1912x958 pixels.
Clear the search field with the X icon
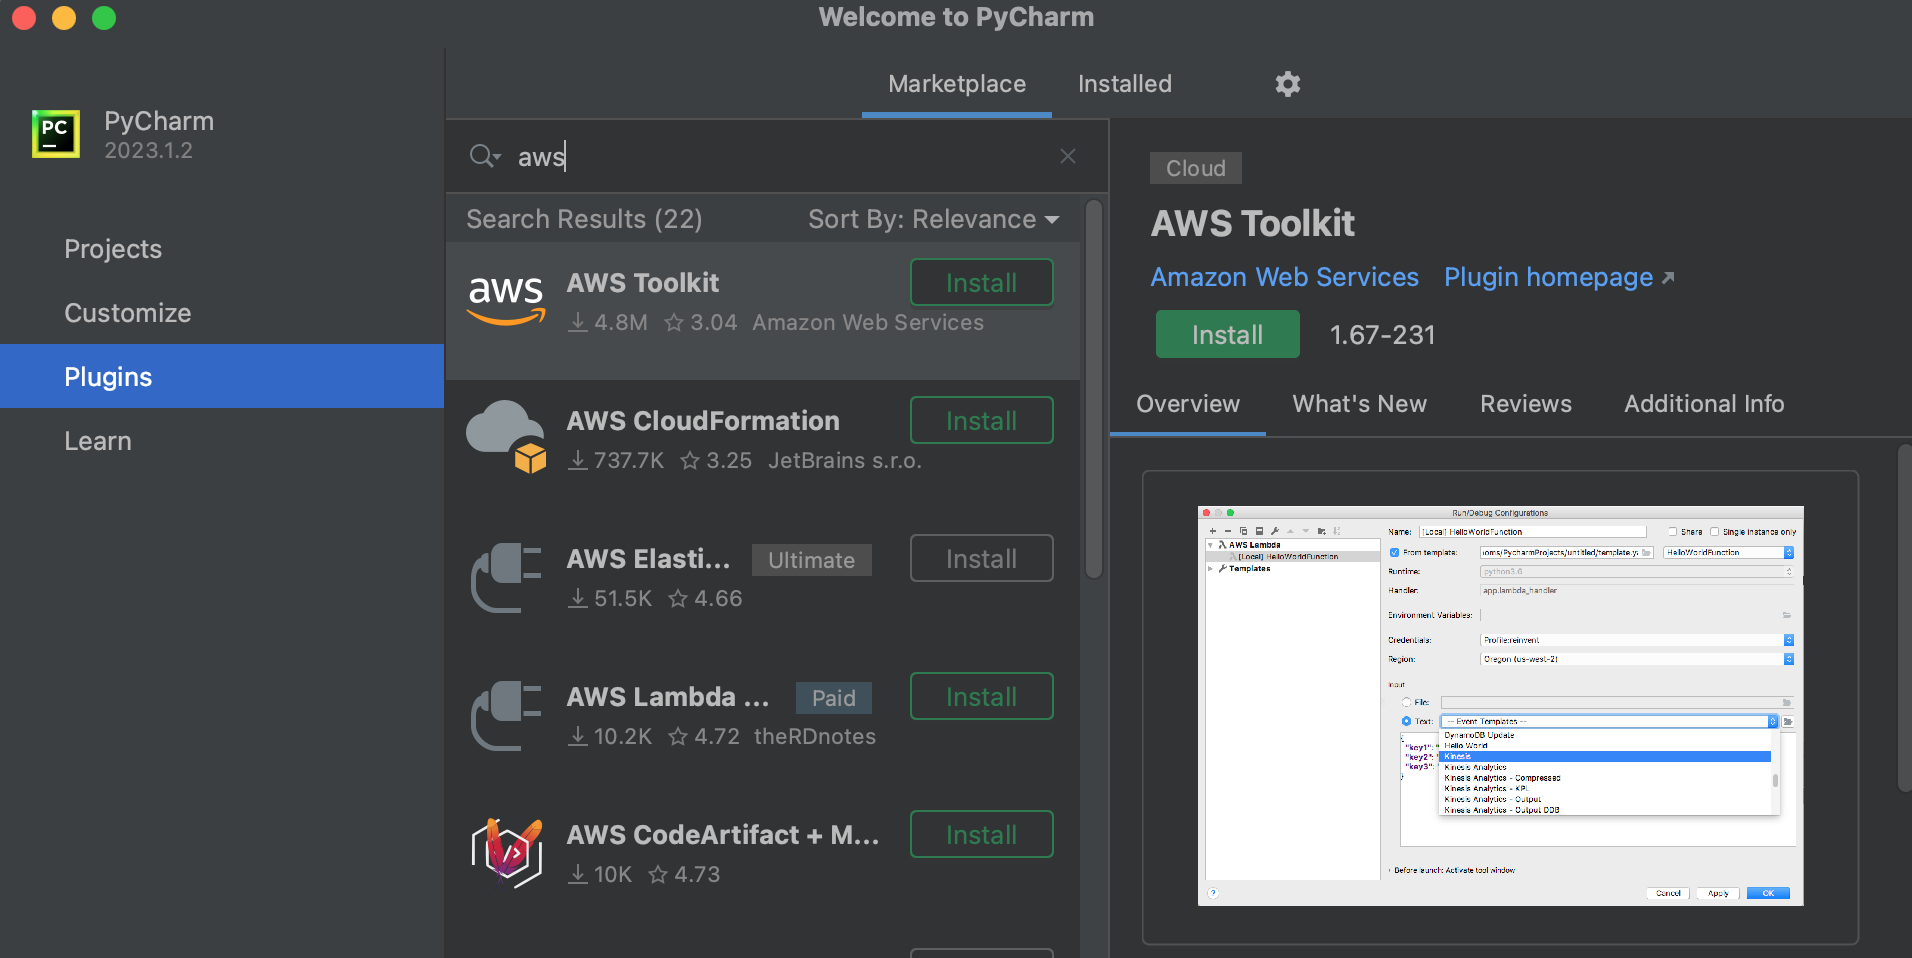coord(1067,156)
